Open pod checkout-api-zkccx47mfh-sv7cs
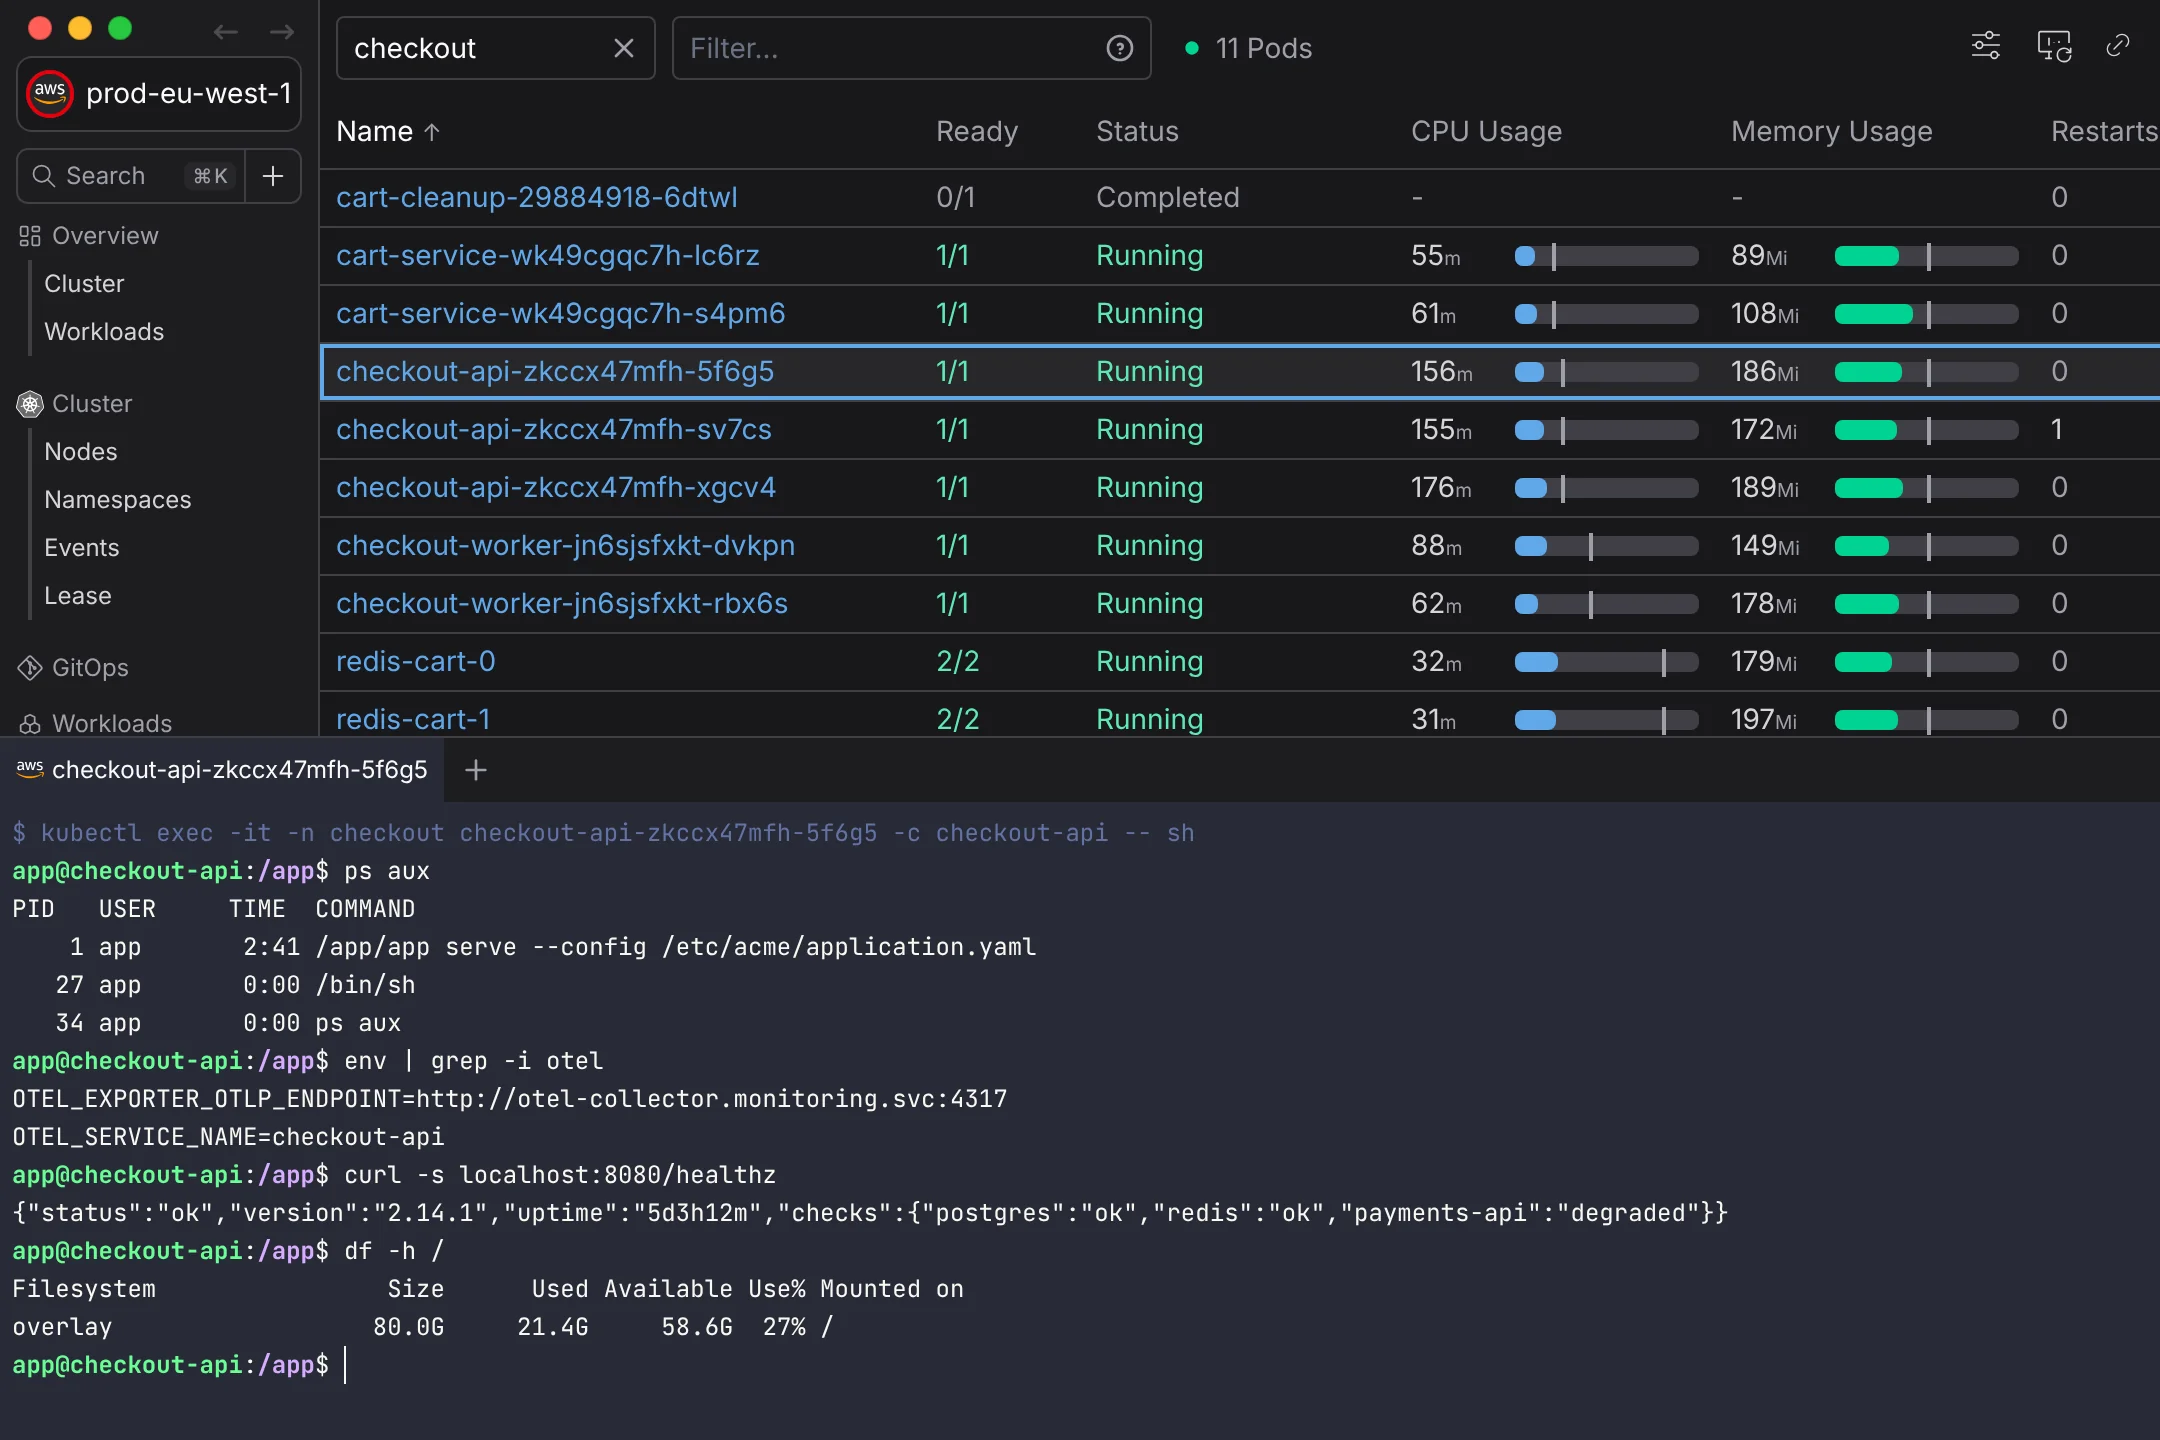The width and height of the screenshot is (2160, 1440). pyautogui.click(x=554, y=430)
